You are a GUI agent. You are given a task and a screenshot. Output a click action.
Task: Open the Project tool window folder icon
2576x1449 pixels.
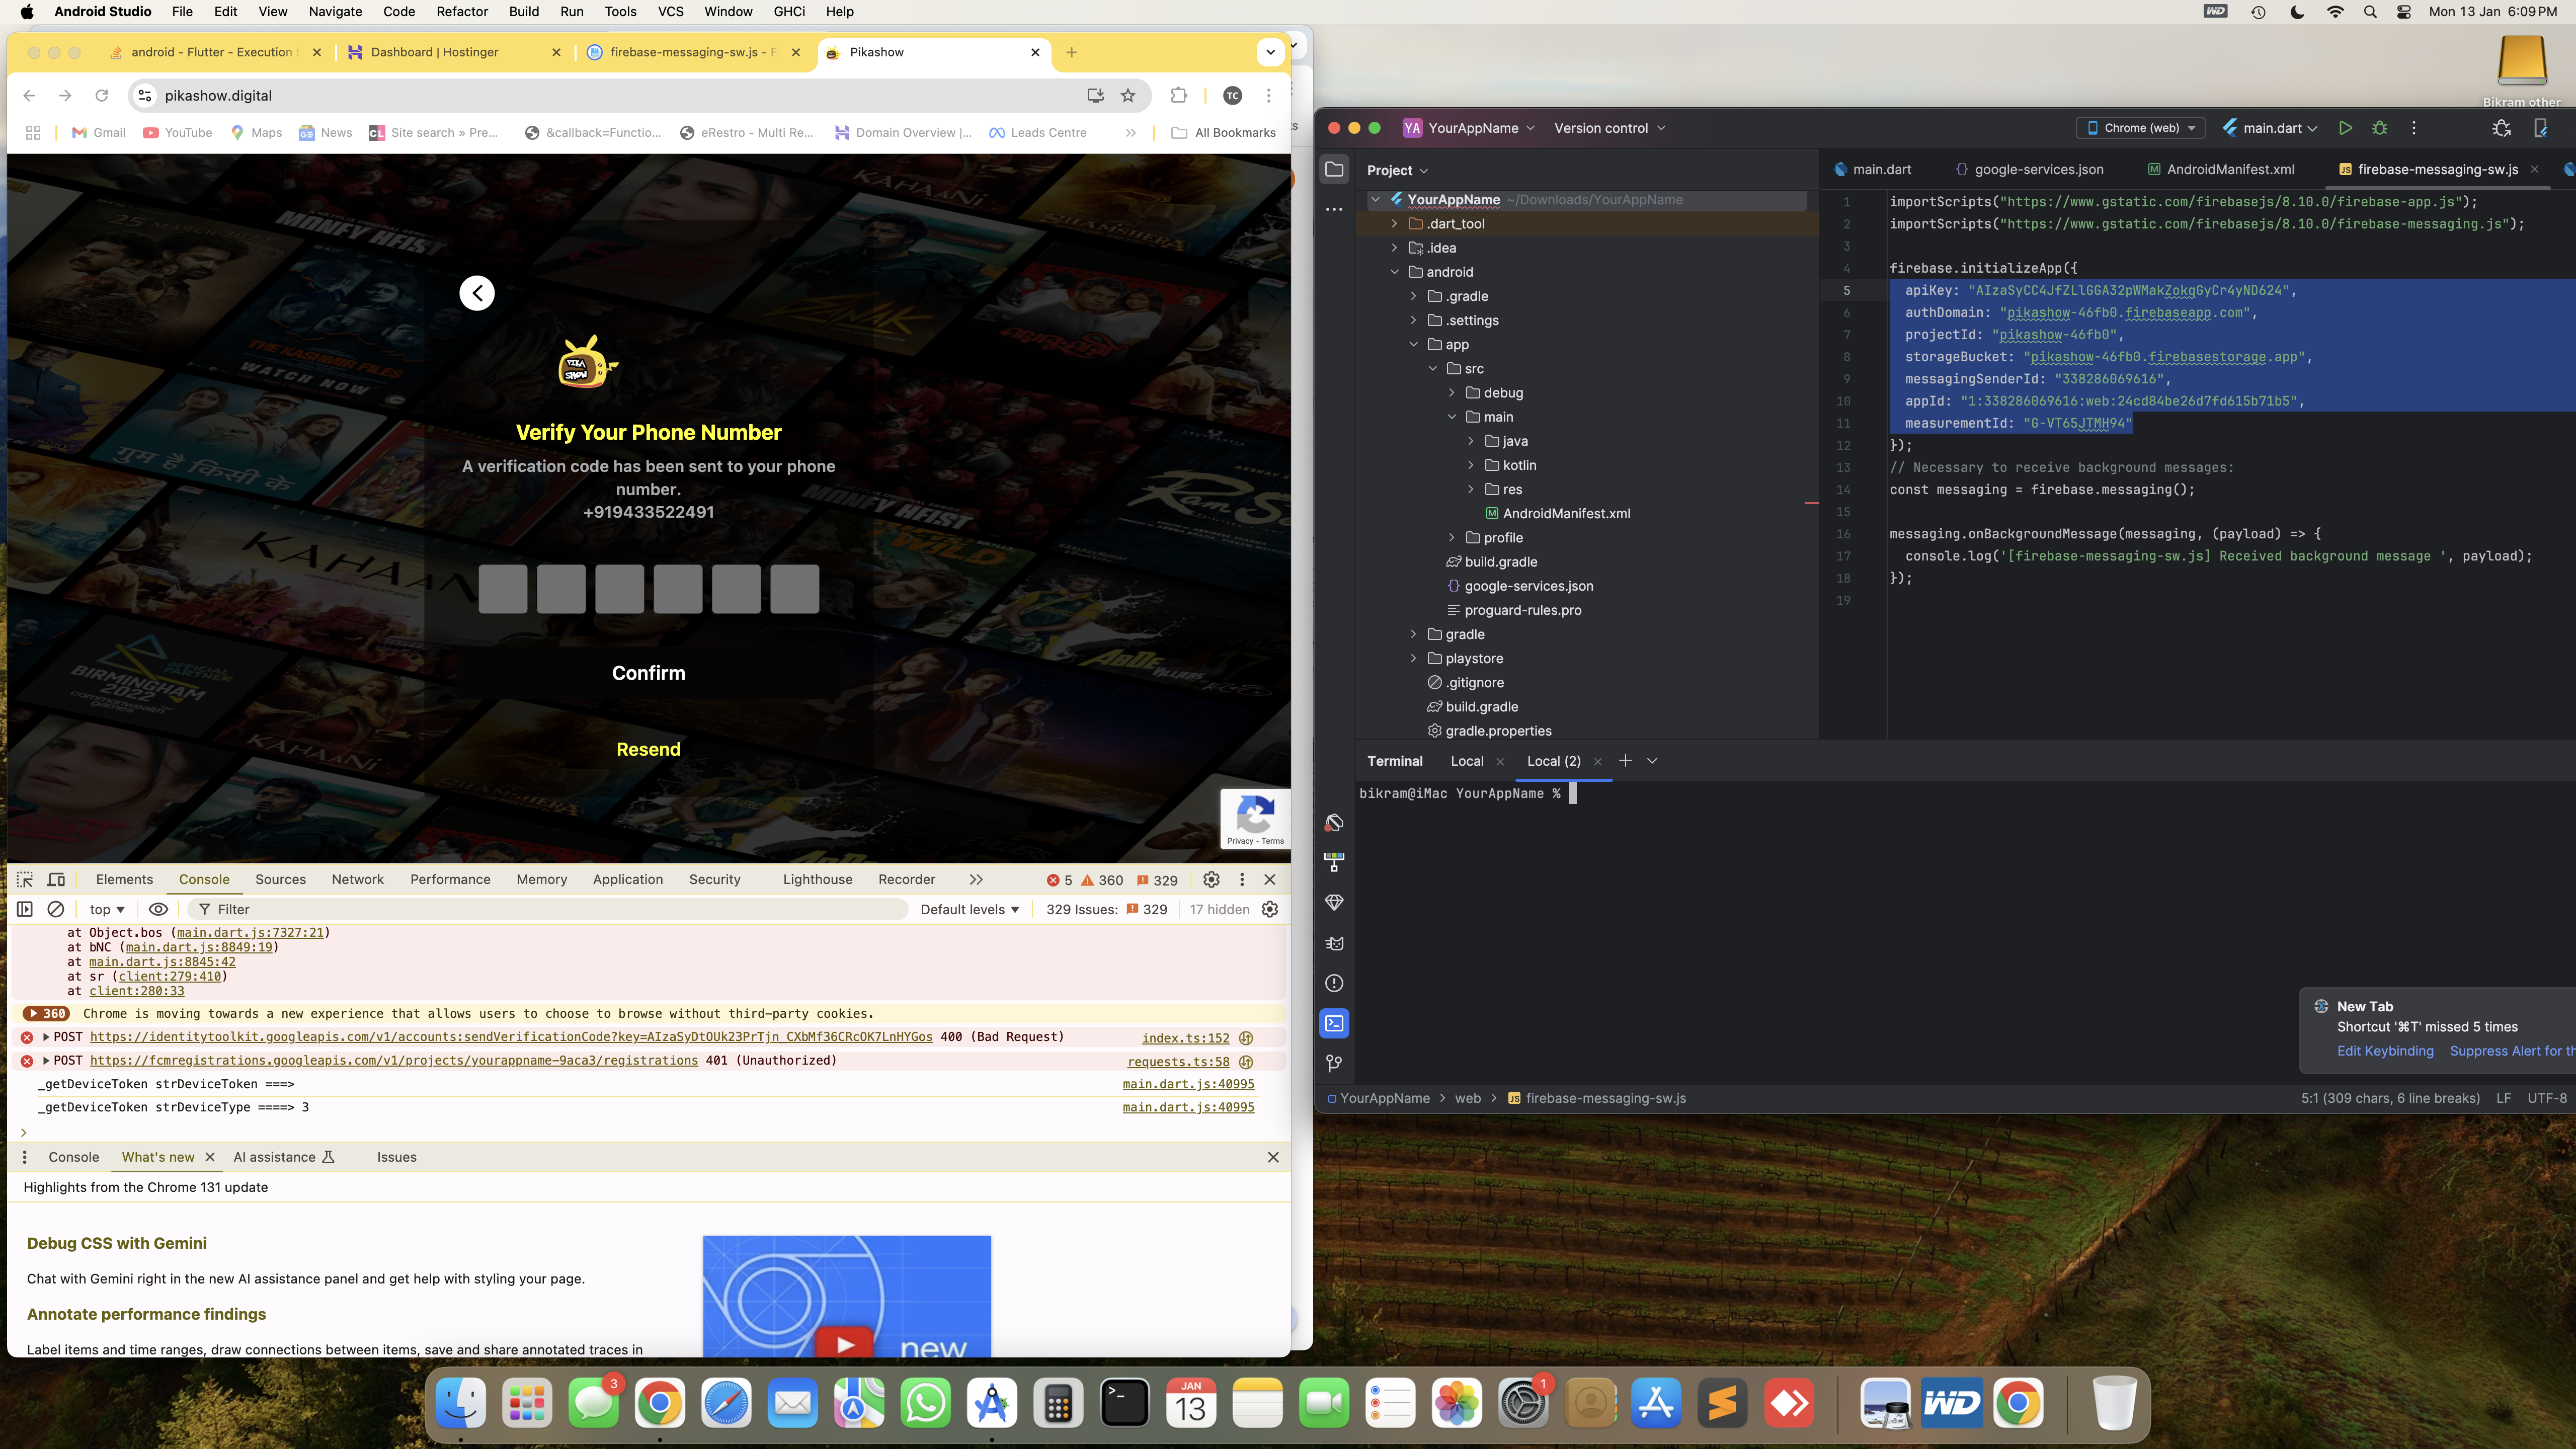(x=1334, y=169)
